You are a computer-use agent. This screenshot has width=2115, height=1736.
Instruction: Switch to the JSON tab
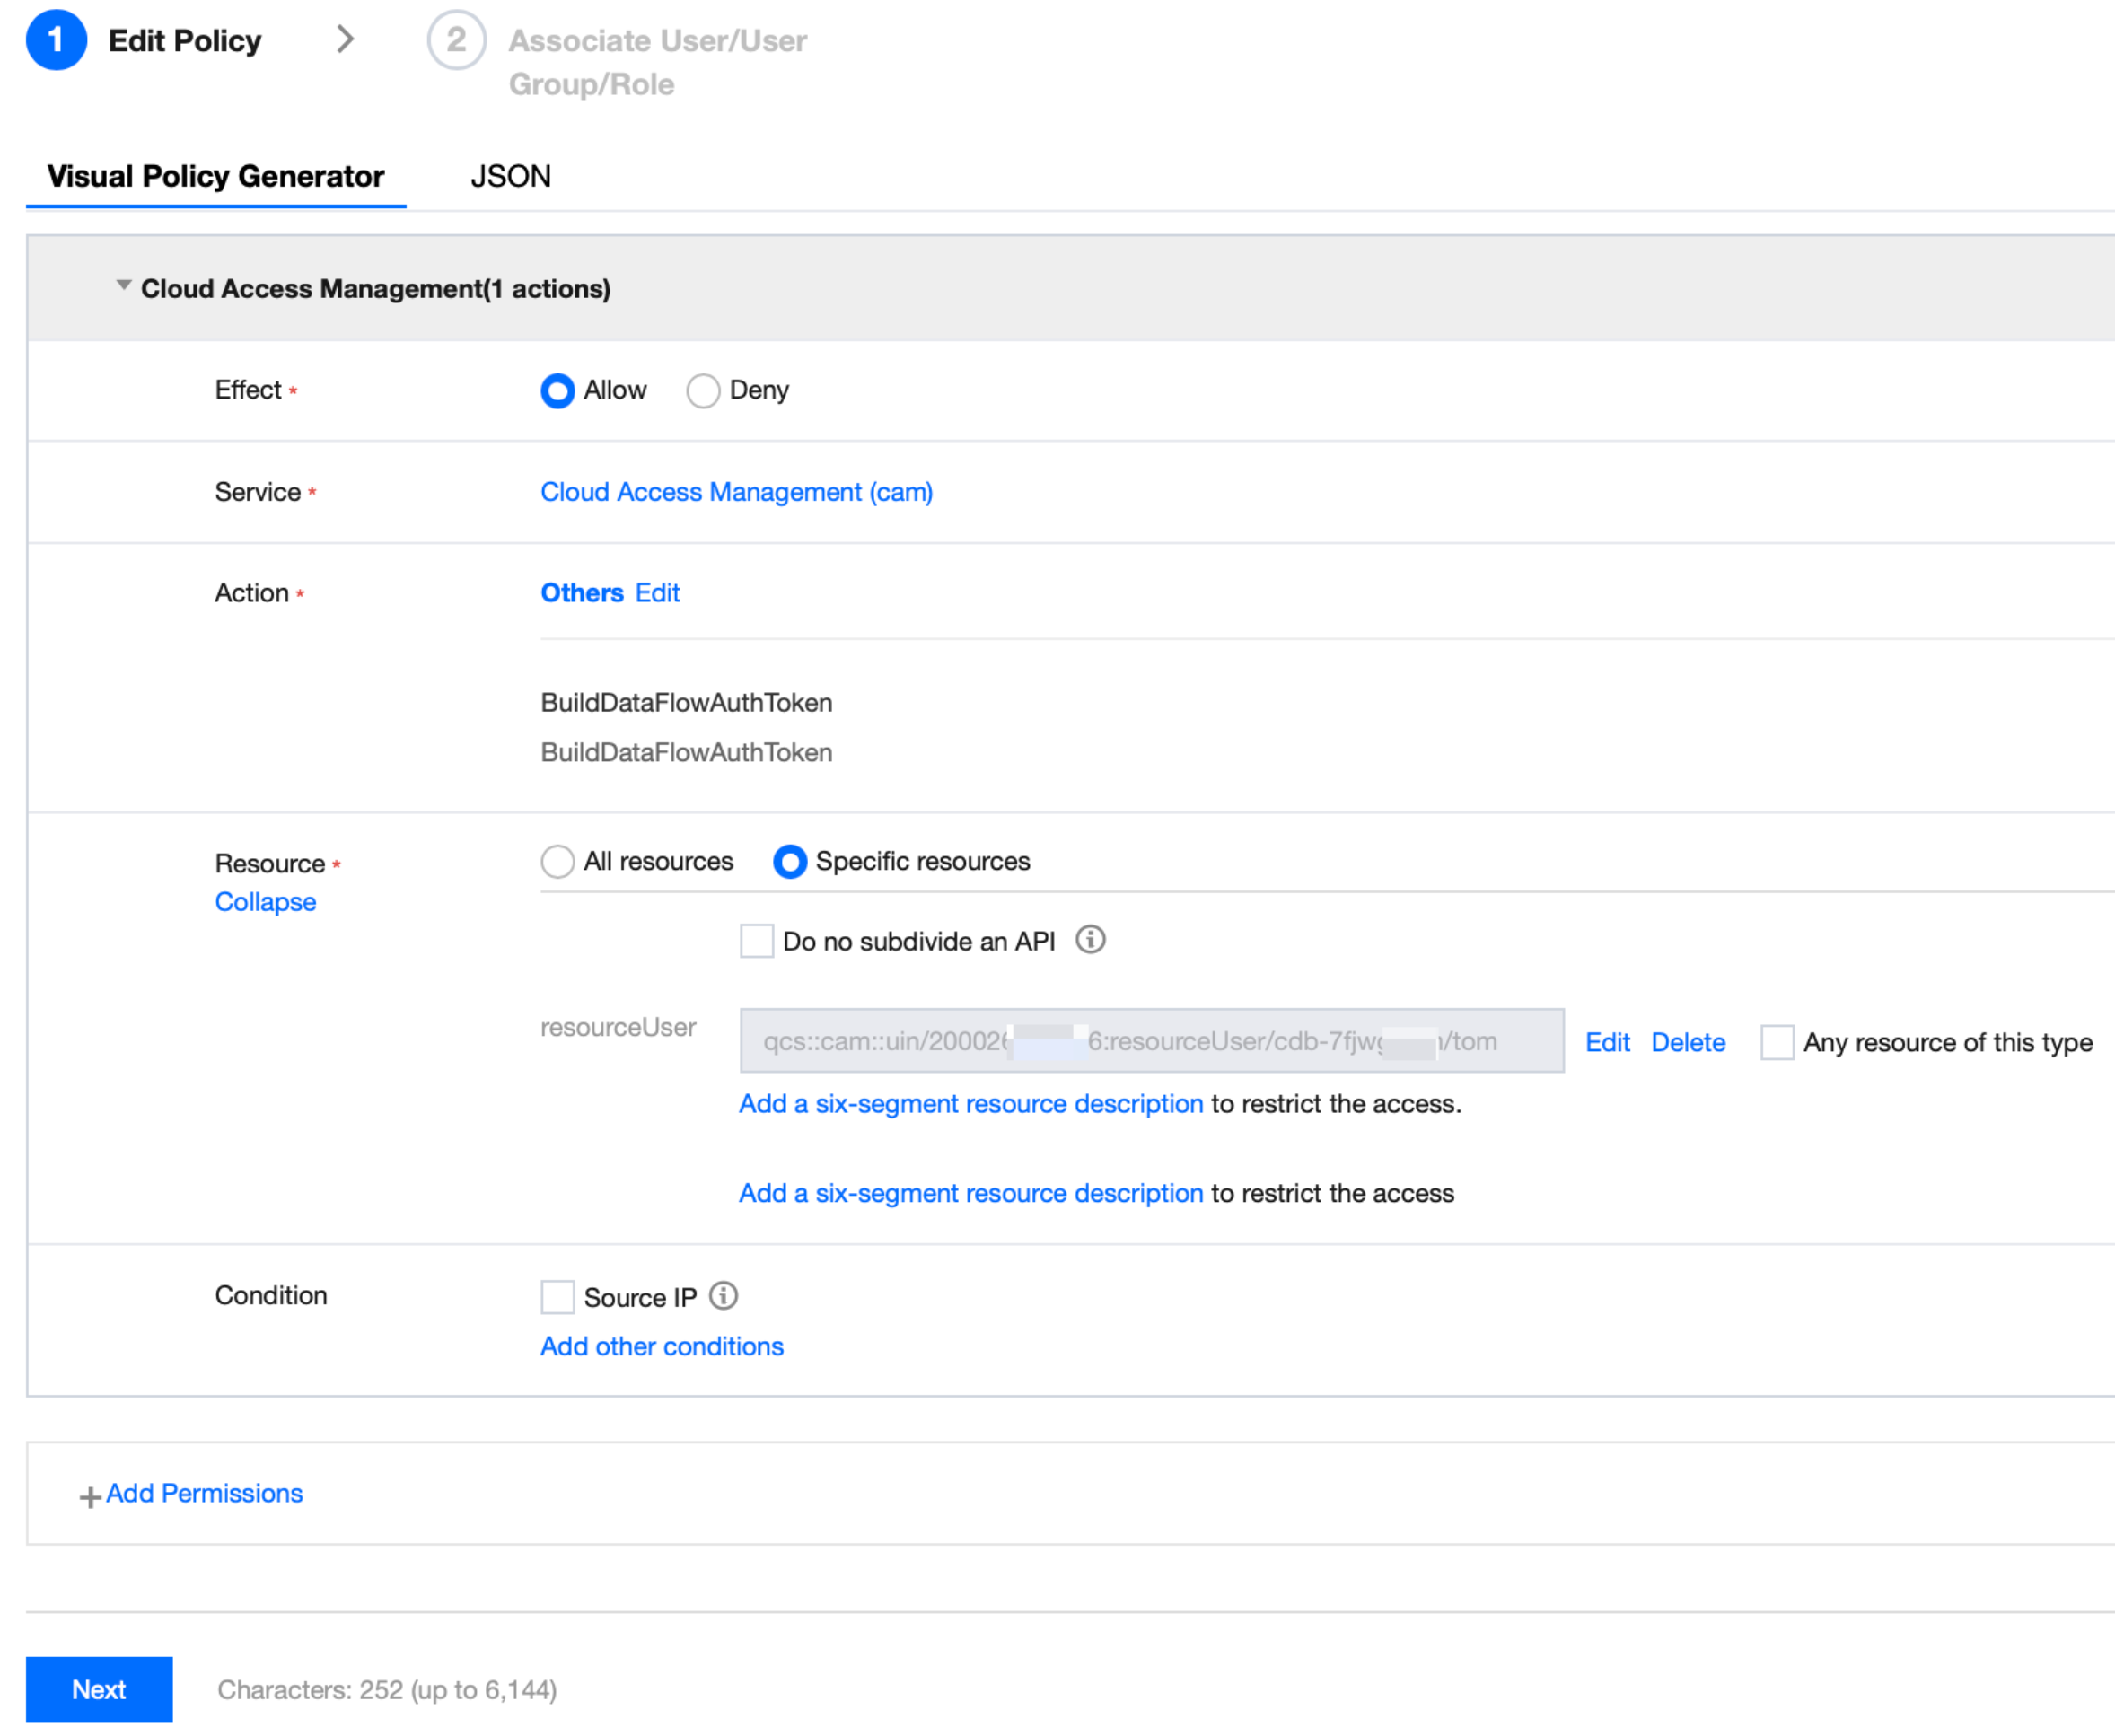(510, 177)
